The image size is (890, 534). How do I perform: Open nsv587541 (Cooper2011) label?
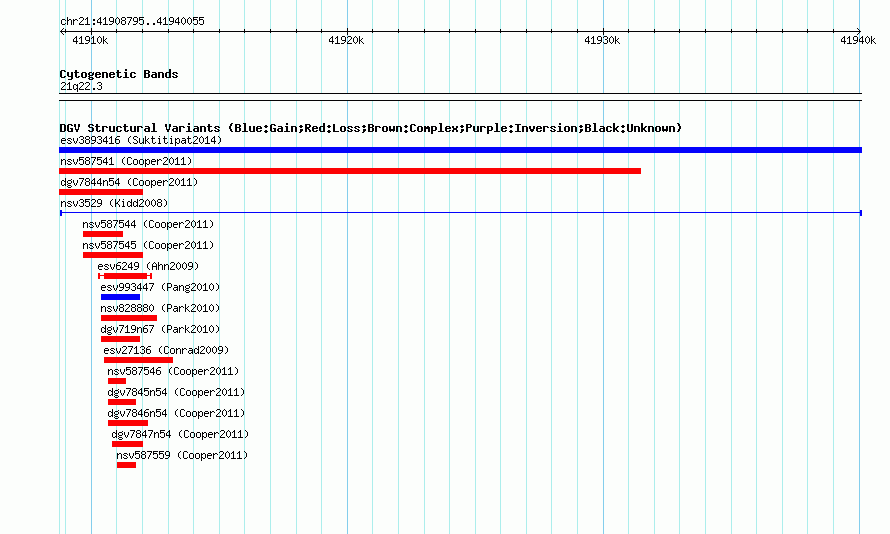pyautogui.click(x=126, y=161)
